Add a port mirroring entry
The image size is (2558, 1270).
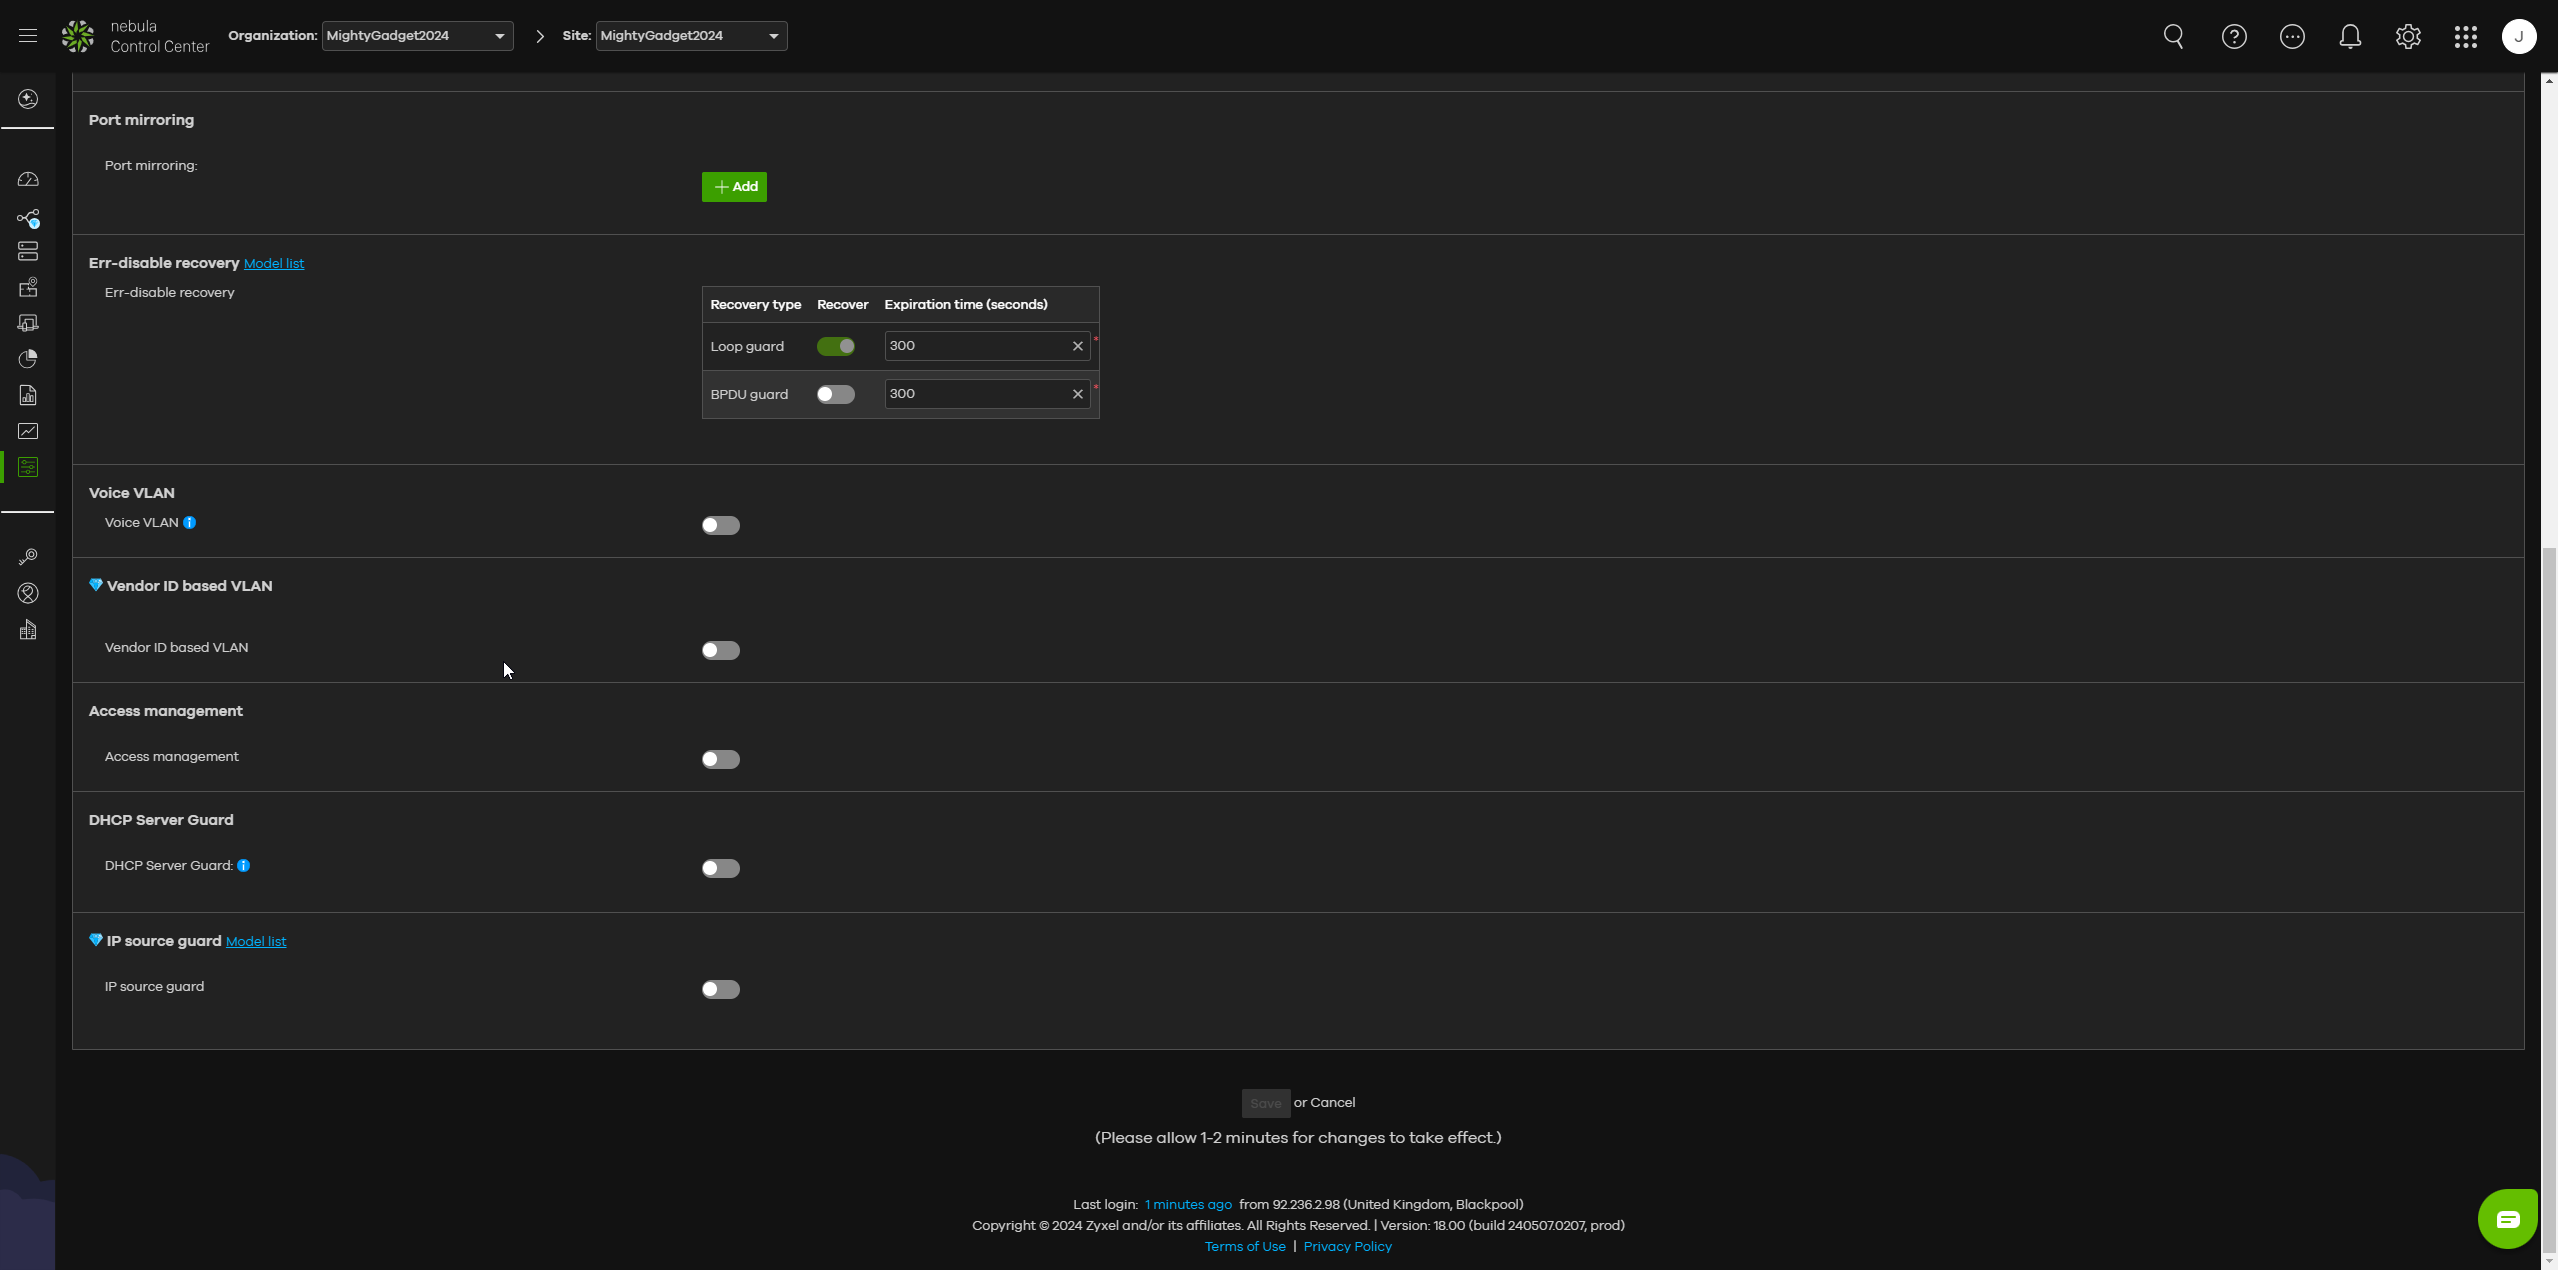pos(734,187)
